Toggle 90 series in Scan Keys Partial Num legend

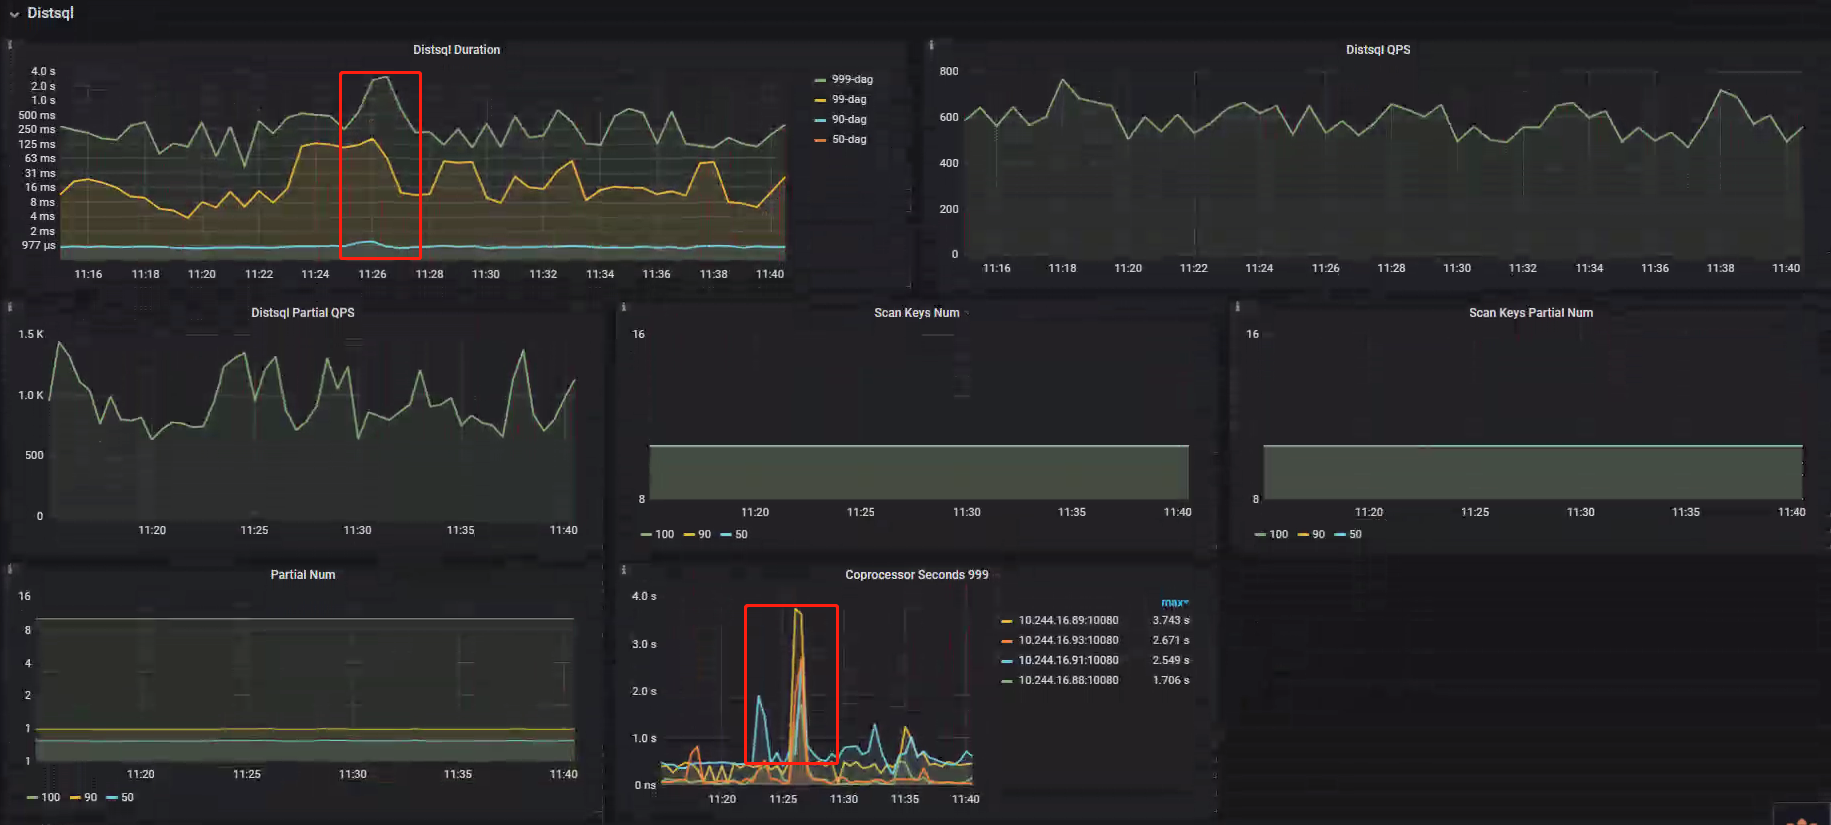point(1318,534)
